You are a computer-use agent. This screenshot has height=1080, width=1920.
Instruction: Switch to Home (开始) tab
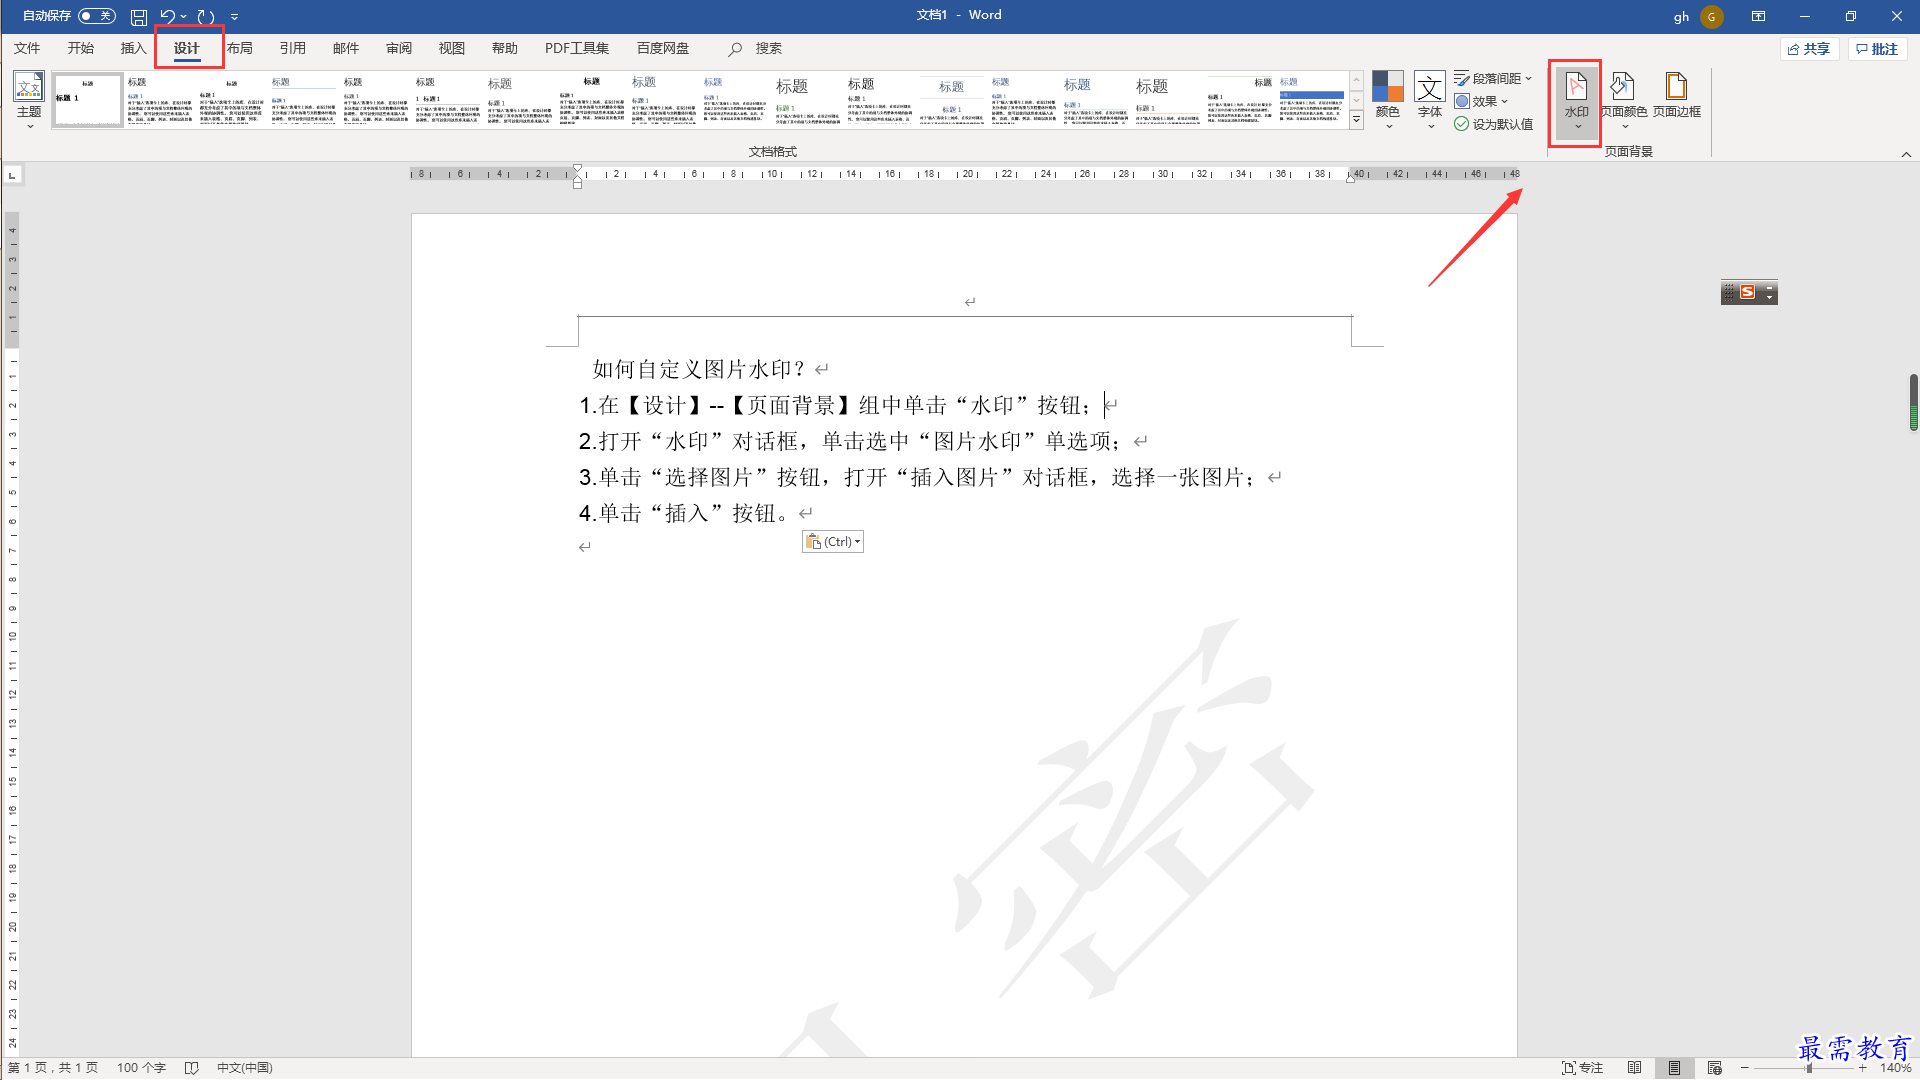click(80, 48)
